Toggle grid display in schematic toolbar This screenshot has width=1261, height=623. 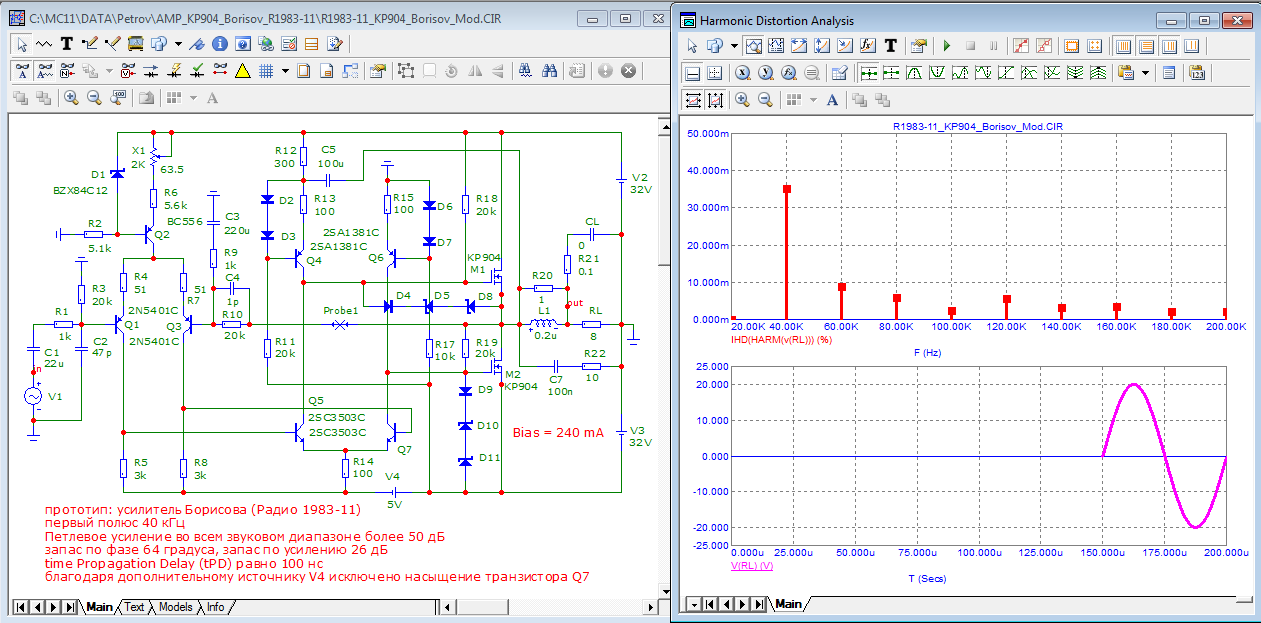[266, 71]
